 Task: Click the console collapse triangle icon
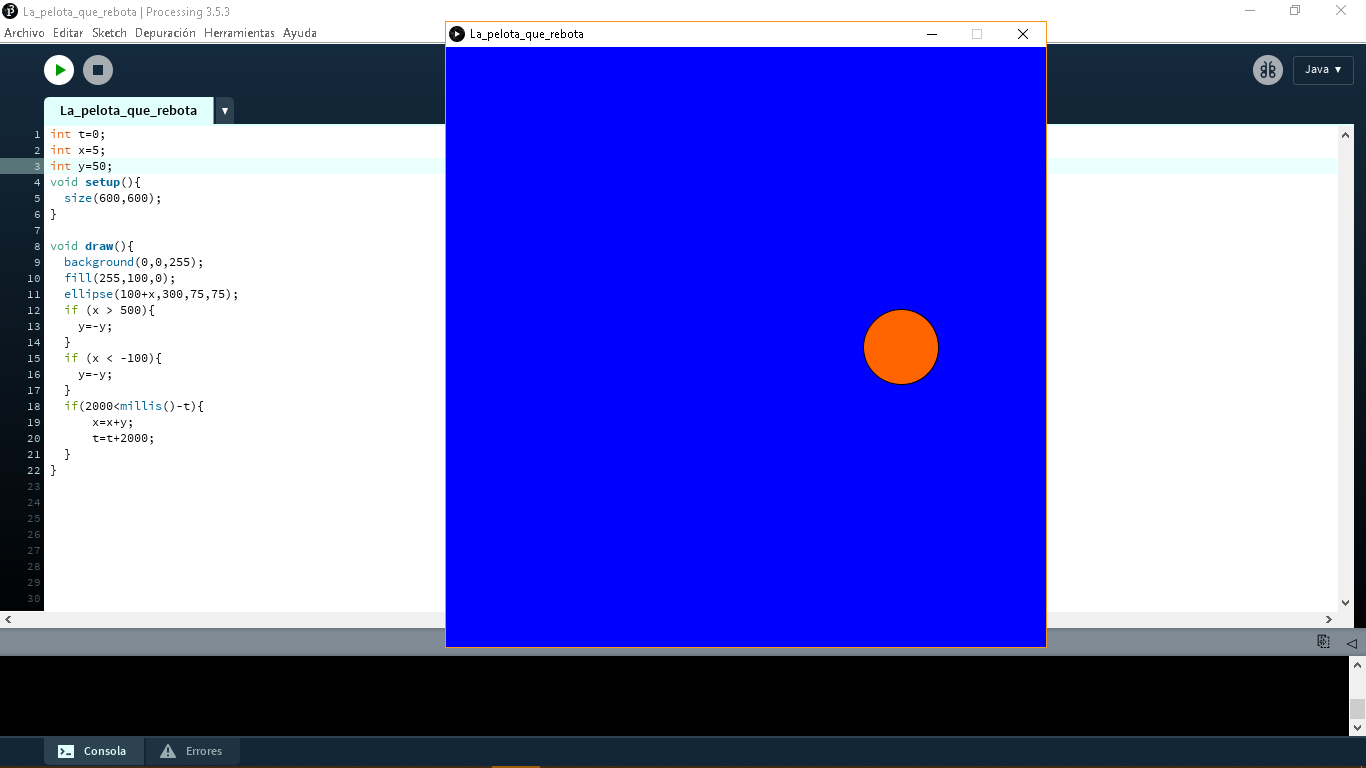[1351, 642]
